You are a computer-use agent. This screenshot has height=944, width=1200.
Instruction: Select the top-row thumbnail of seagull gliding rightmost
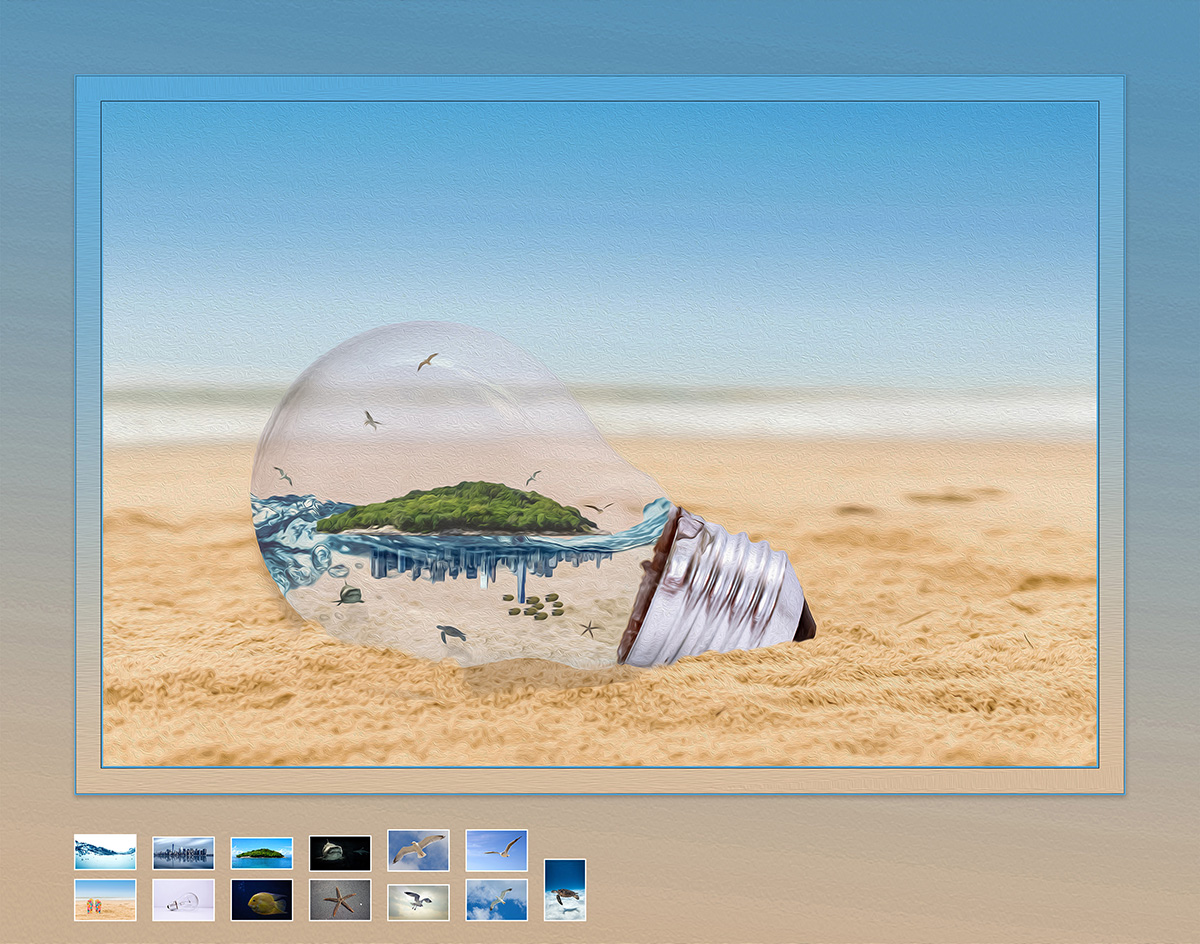[x=496, y=850]
